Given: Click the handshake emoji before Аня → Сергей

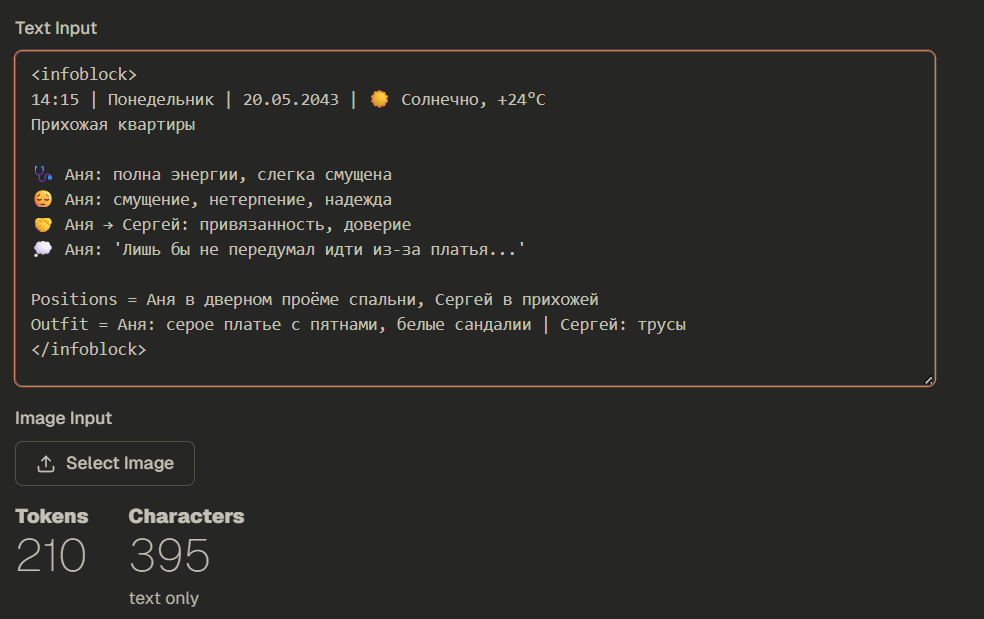Looking at the screenshot, I should [x=41, y=225].
